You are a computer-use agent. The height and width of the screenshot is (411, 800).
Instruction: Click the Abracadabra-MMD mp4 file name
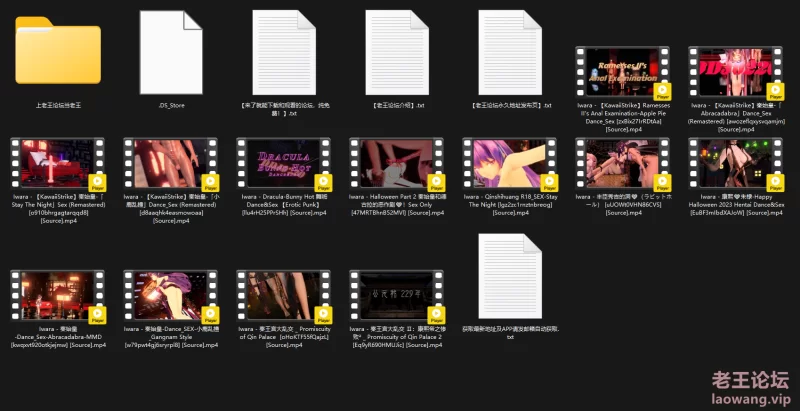(58, 337)
